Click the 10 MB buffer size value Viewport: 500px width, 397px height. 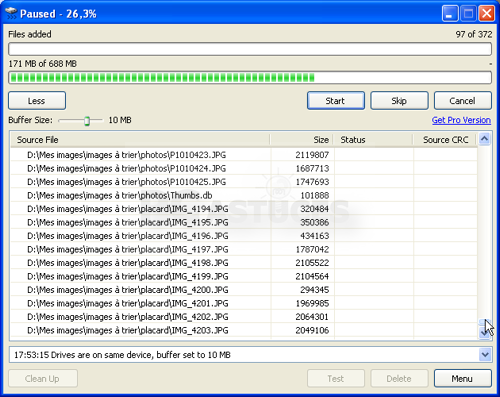[x=120, y=120]
